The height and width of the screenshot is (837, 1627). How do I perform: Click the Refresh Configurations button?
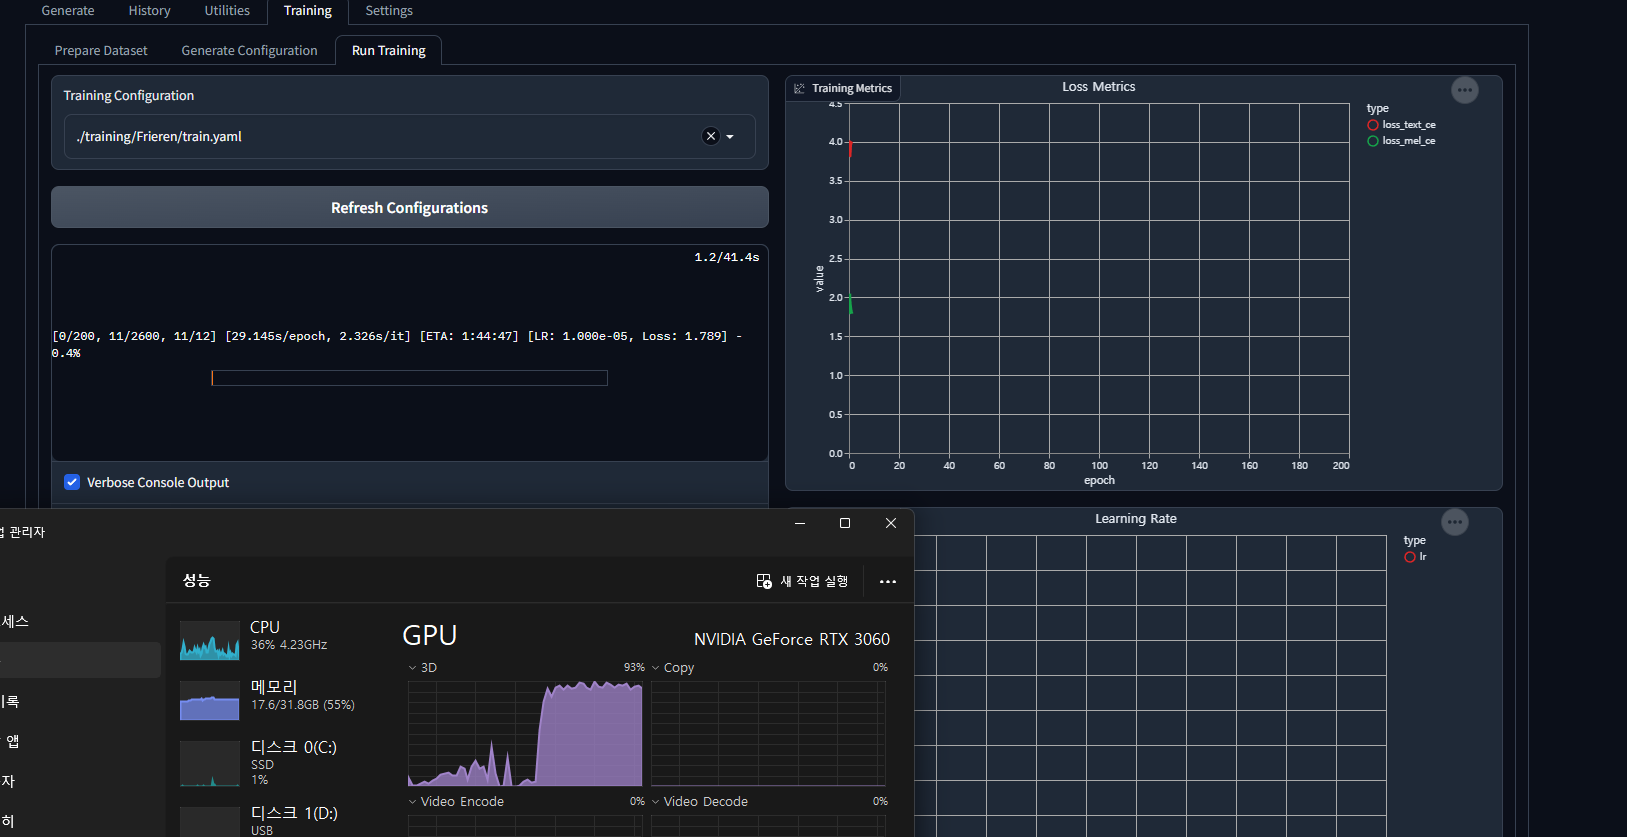click(410, 207)
